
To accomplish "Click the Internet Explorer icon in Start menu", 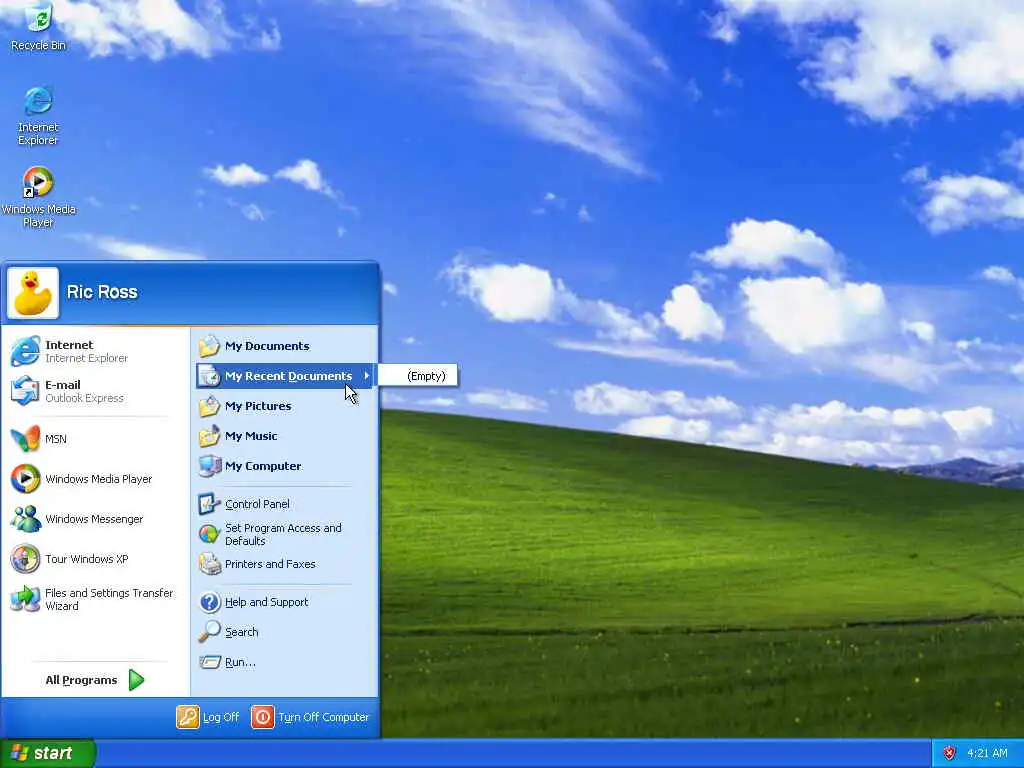I will [25, 351].
